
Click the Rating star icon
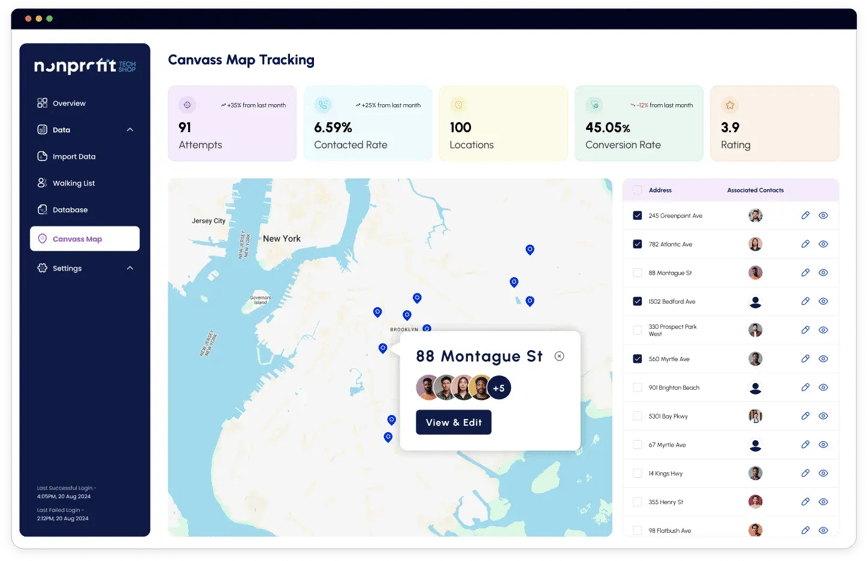(x=730, y=105)
